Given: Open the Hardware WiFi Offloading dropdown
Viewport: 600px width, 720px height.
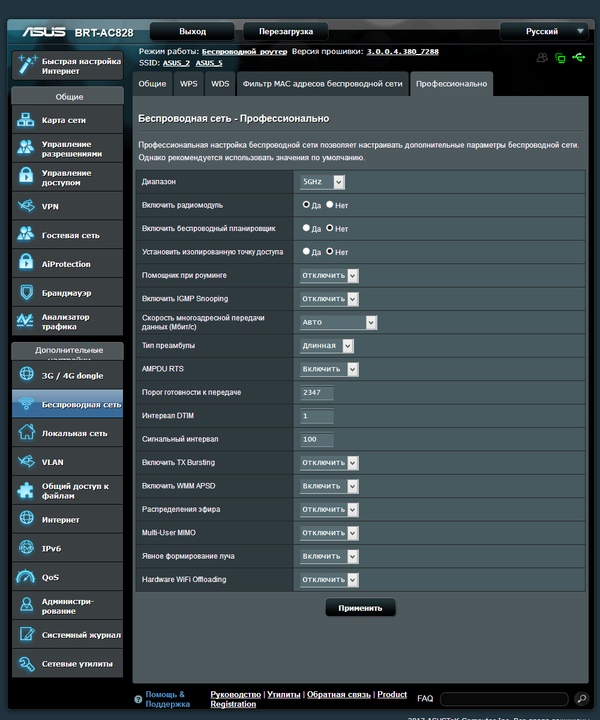Looking at the screenshot, I should [329, 580].
